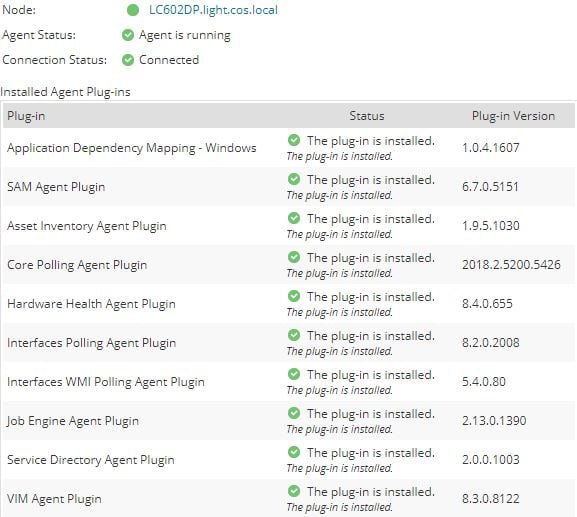Screen dimensions: 577x517
Task: Click the Connection Status: label
Action: click(x=54, y=60)
